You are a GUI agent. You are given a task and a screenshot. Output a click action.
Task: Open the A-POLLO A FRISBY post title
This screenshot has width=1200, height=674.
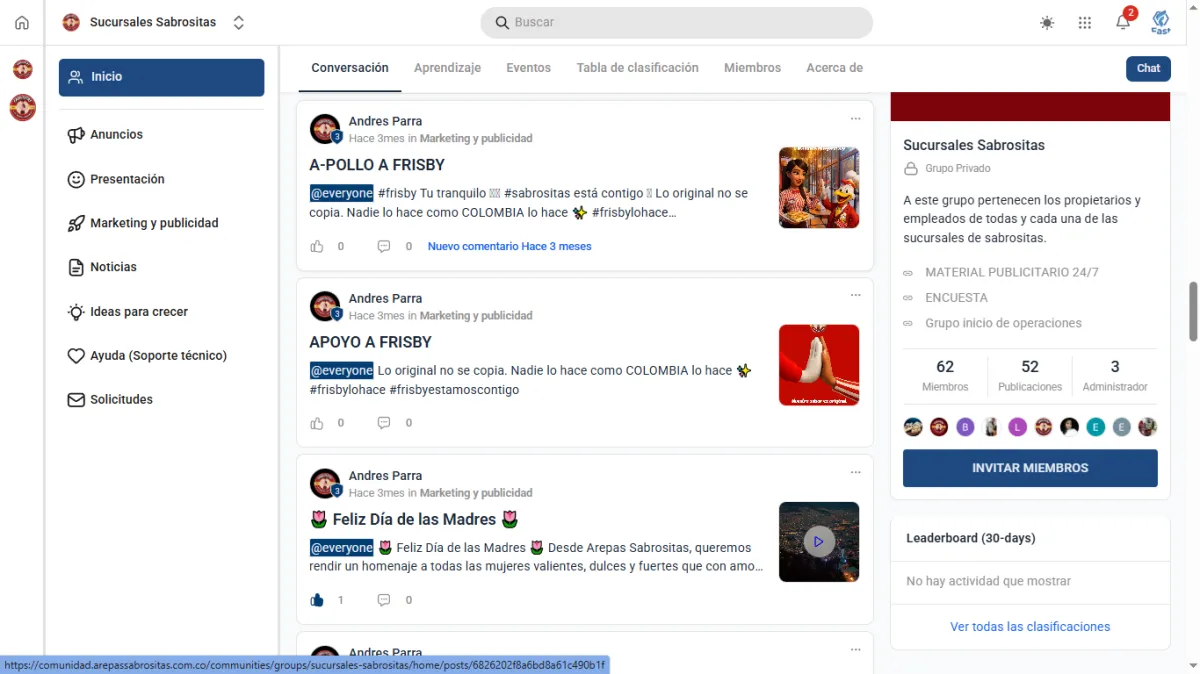click(377, 165)
